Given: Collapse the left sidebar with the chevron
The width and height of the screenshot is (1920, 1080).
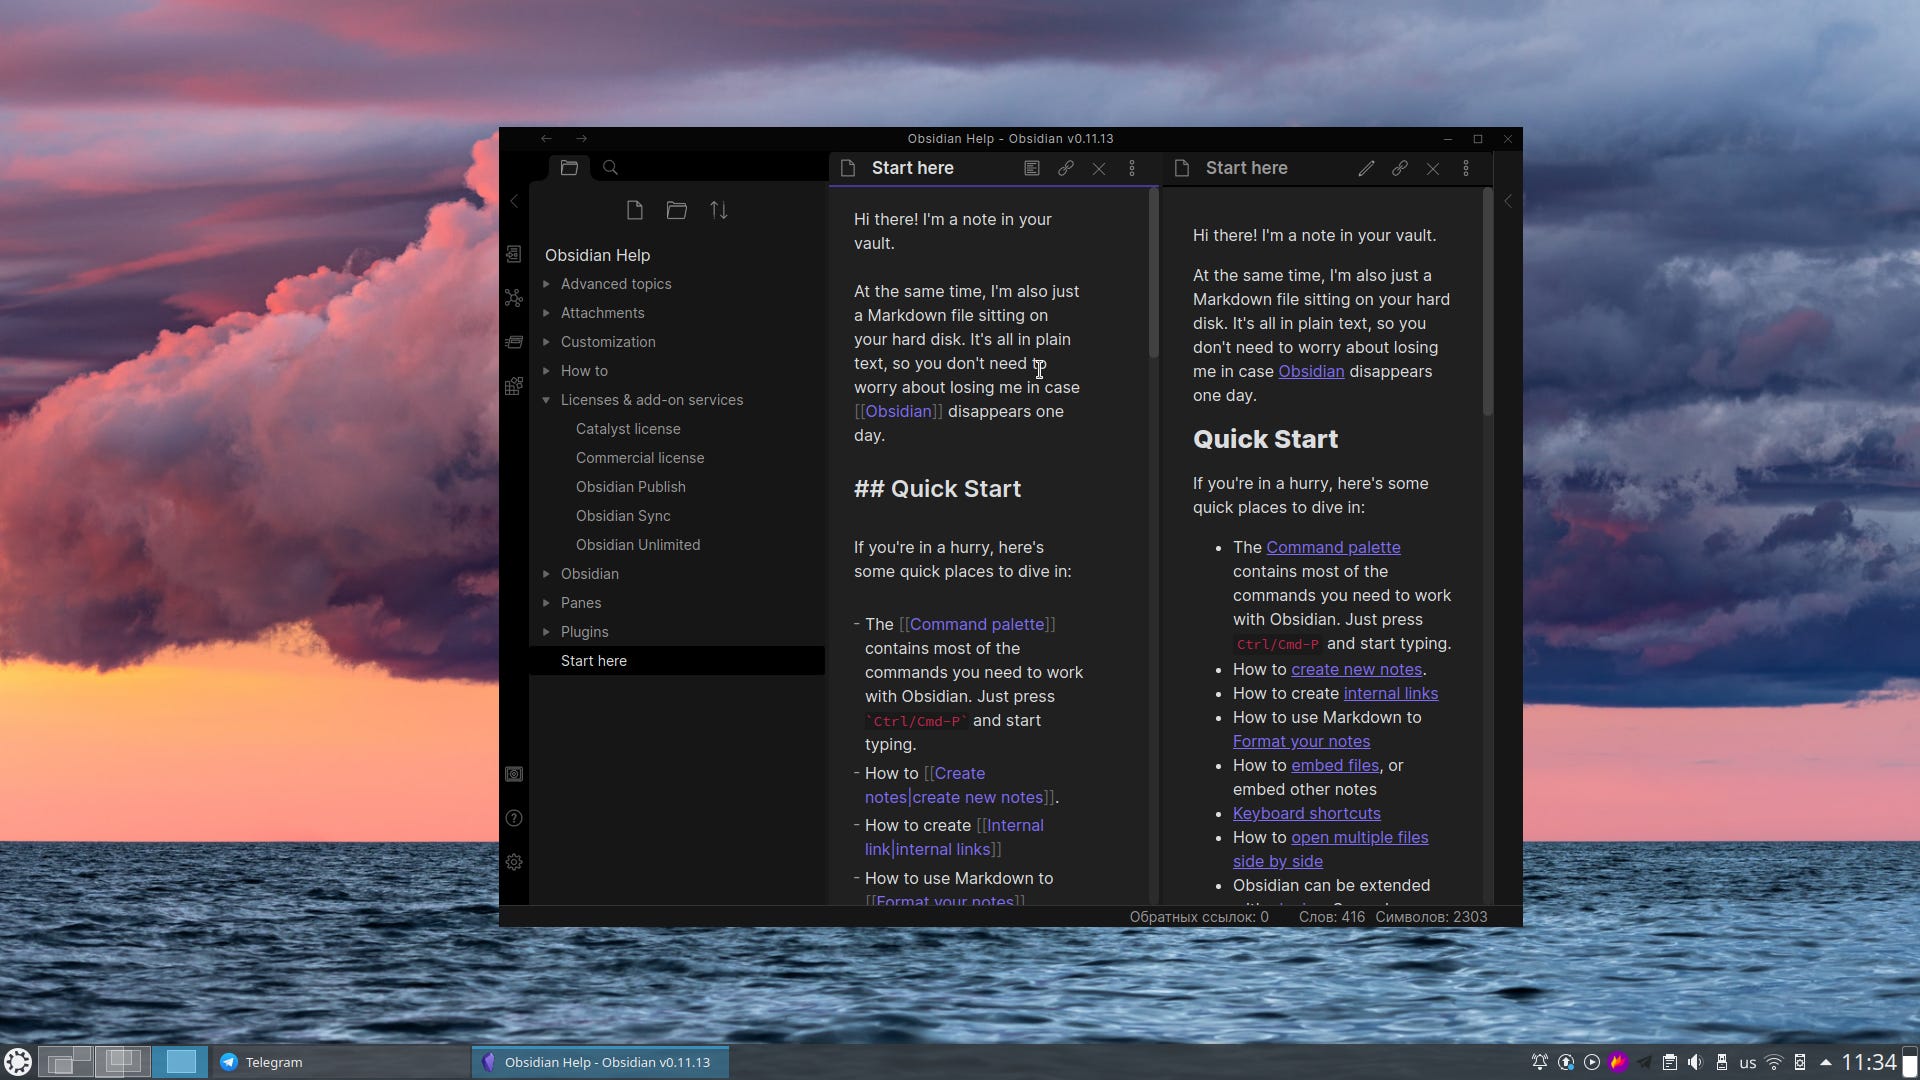Looking at the screenshot, I should tap(514, 200).
